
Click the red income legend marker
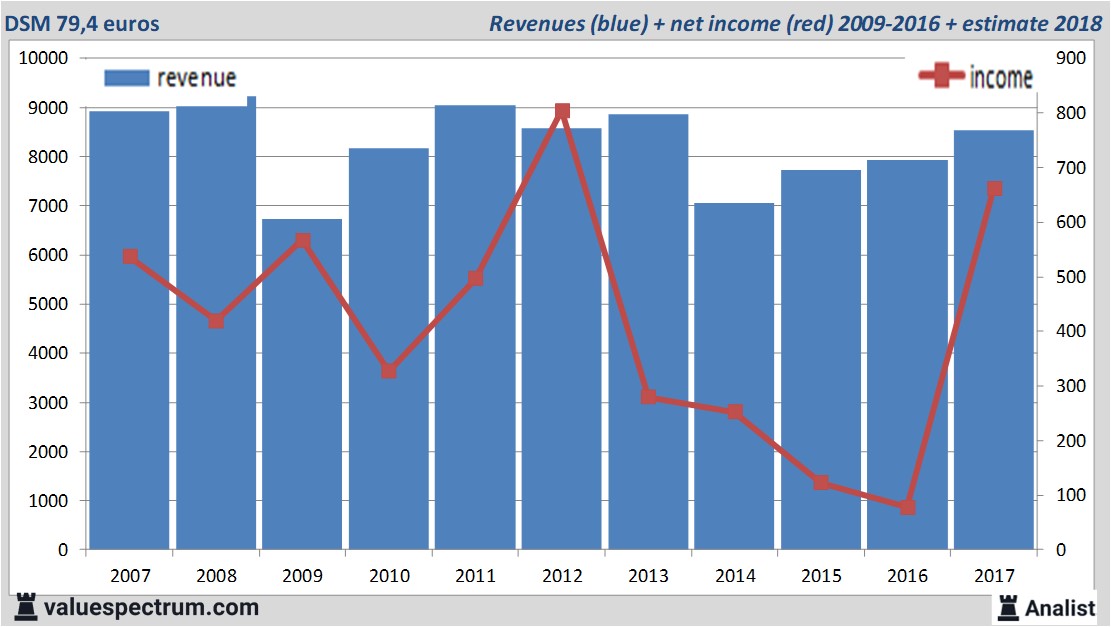pyautogui.click(x=940, y=77)
